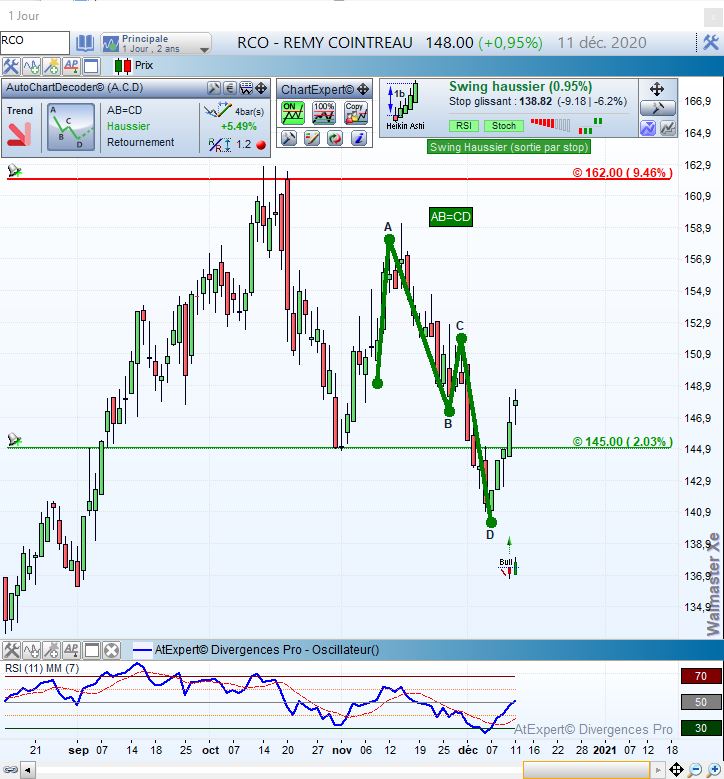Toggle ChartExpert ON button
724x779 pixels.
tap(293, 113)
